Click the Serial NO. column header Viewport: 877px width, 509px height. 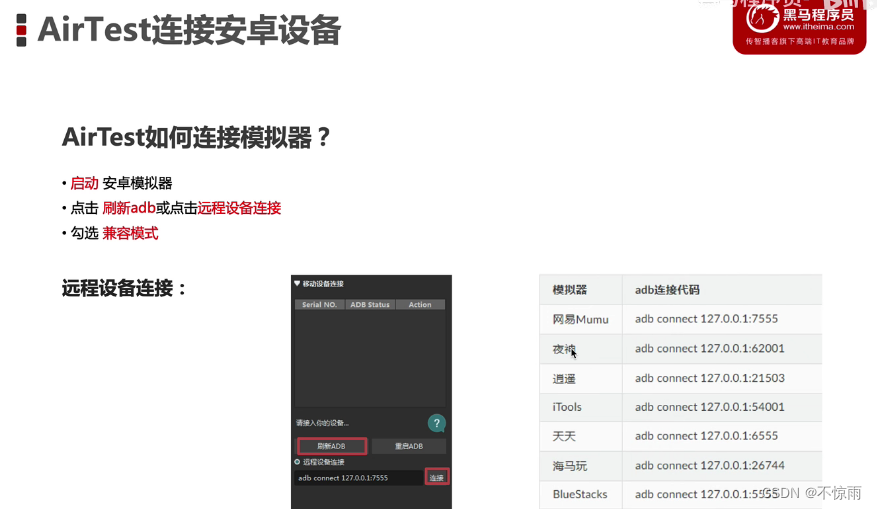pyautogui.click(x=319, y=304)
